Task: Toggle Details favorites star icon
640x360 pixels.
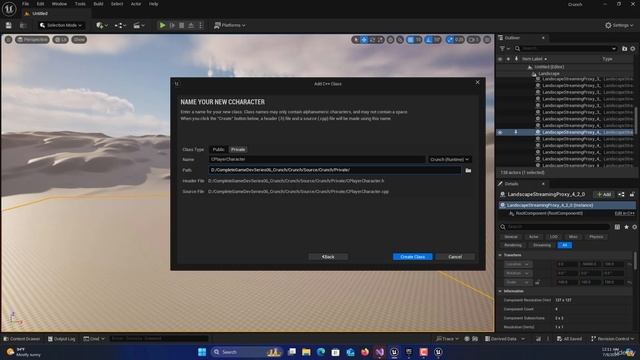Action: [x=626, y=227]
